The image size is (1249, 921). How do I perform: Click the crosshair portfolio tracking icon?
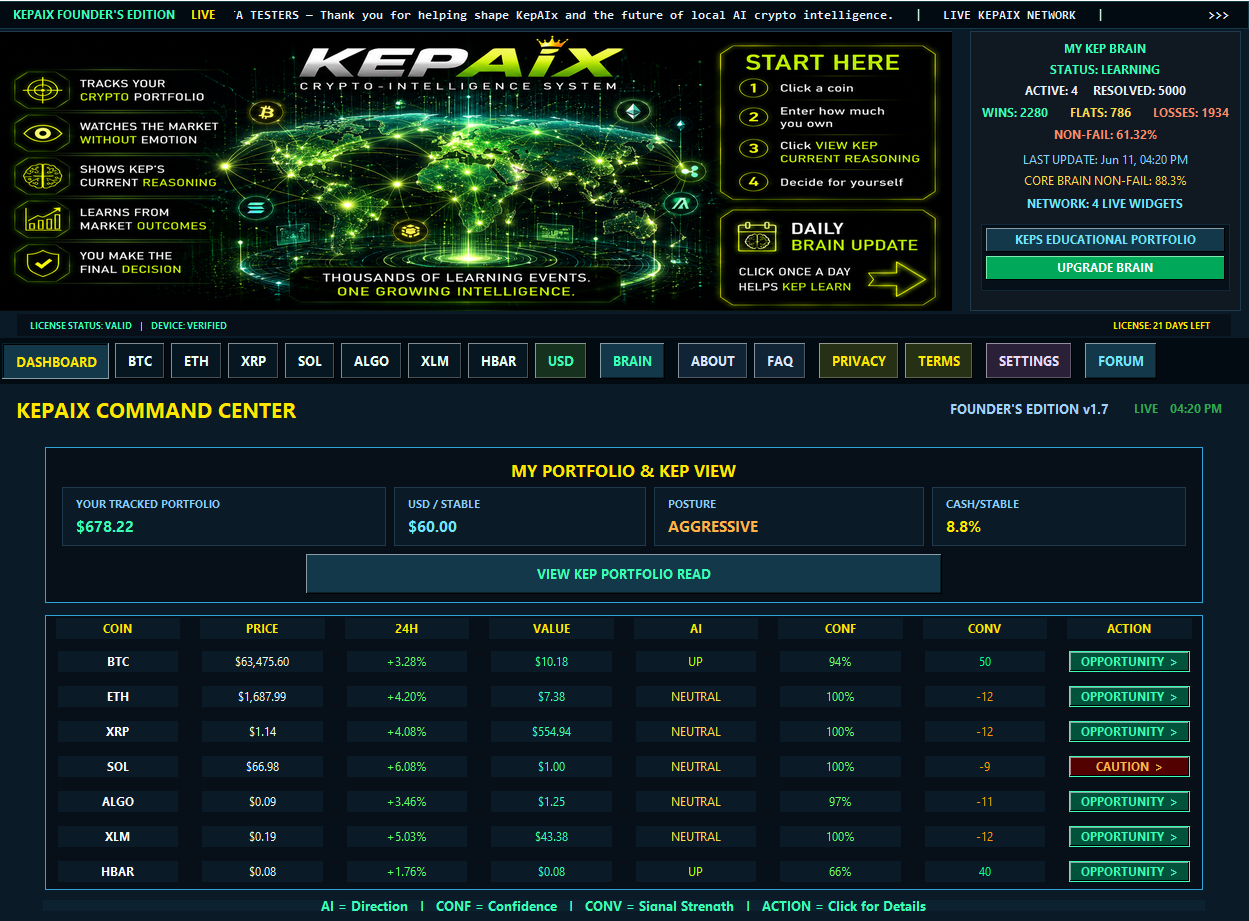(42, 90)
